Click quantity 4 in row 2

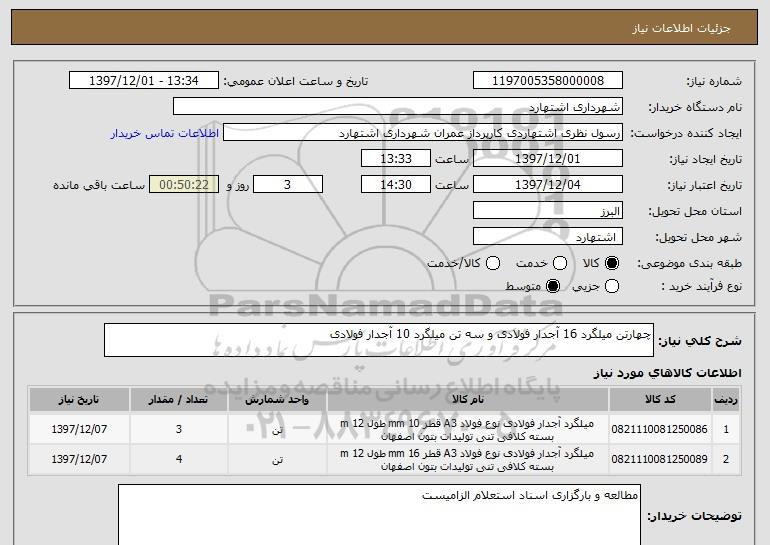pyautogui.click(x=179, y=459)
